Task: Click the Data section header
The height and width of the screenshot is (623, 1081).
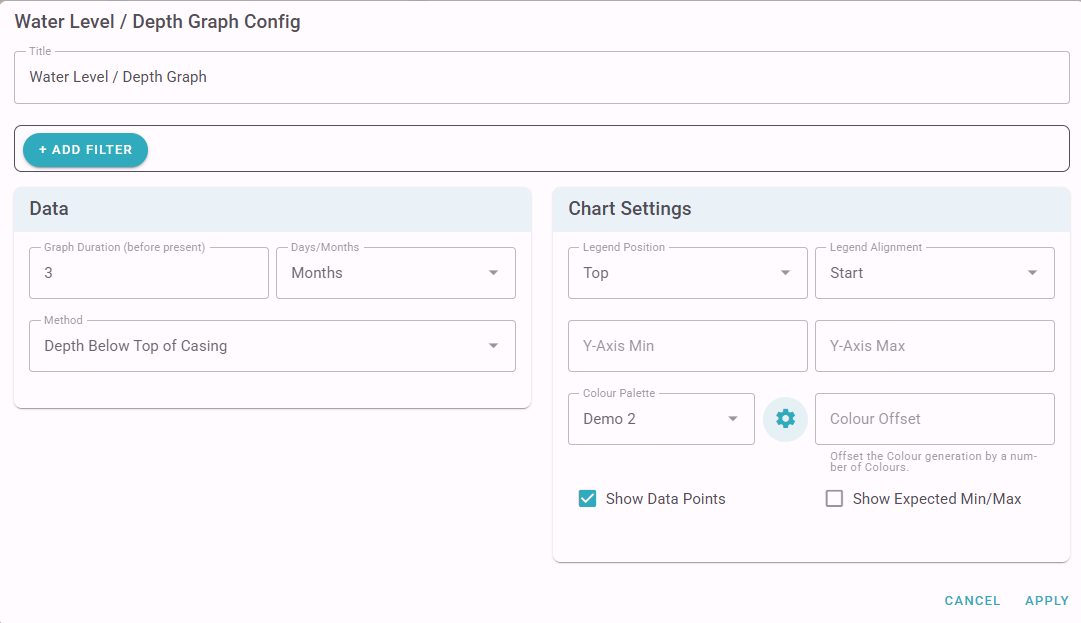Action: [272, 209]
